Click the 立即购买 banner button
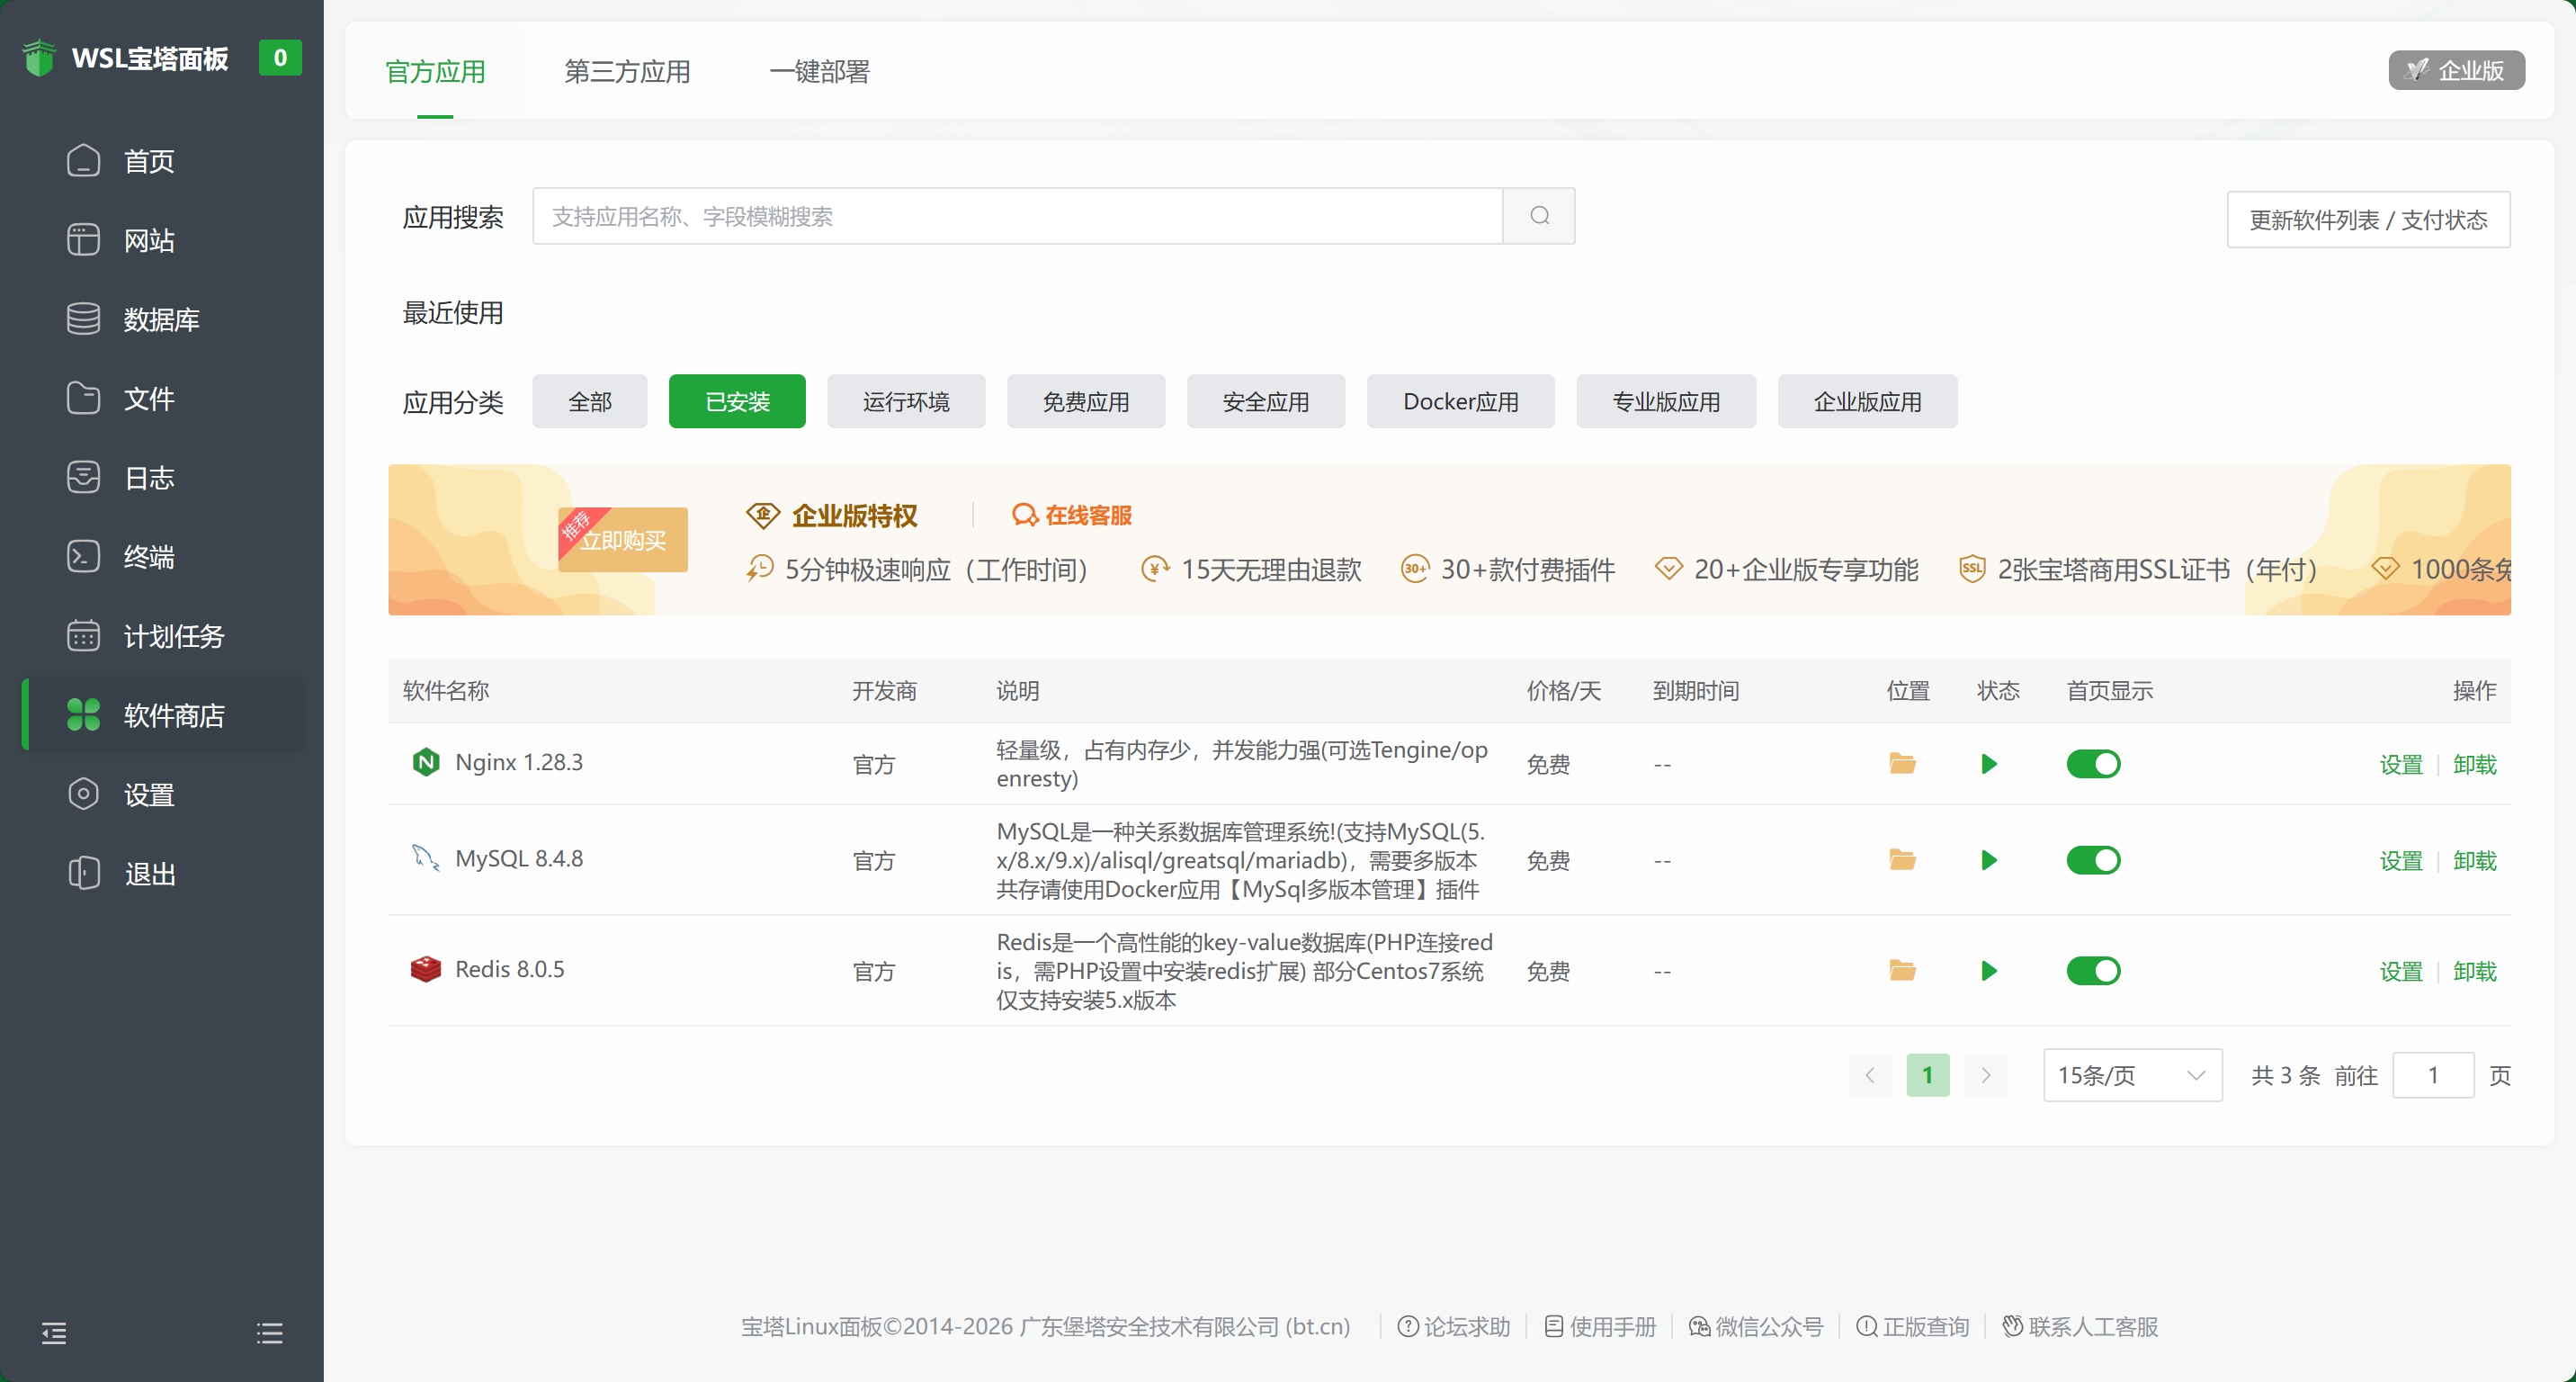This screenshot has width=2576, height=1382. pyautogui.click(x=623, y=540)
